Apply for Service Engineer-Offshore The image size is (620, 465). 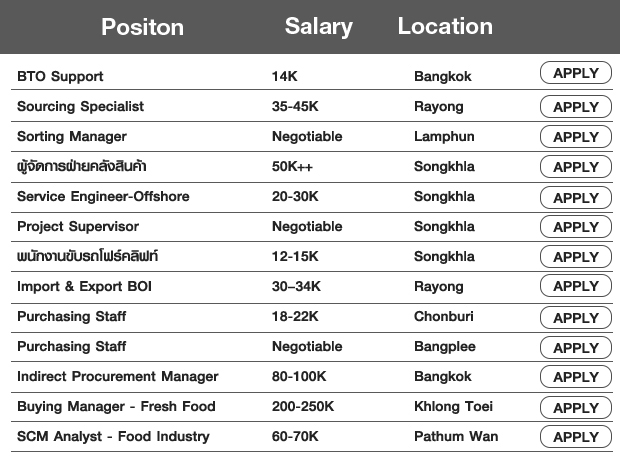pyautogui.click(x=576, y=197)
